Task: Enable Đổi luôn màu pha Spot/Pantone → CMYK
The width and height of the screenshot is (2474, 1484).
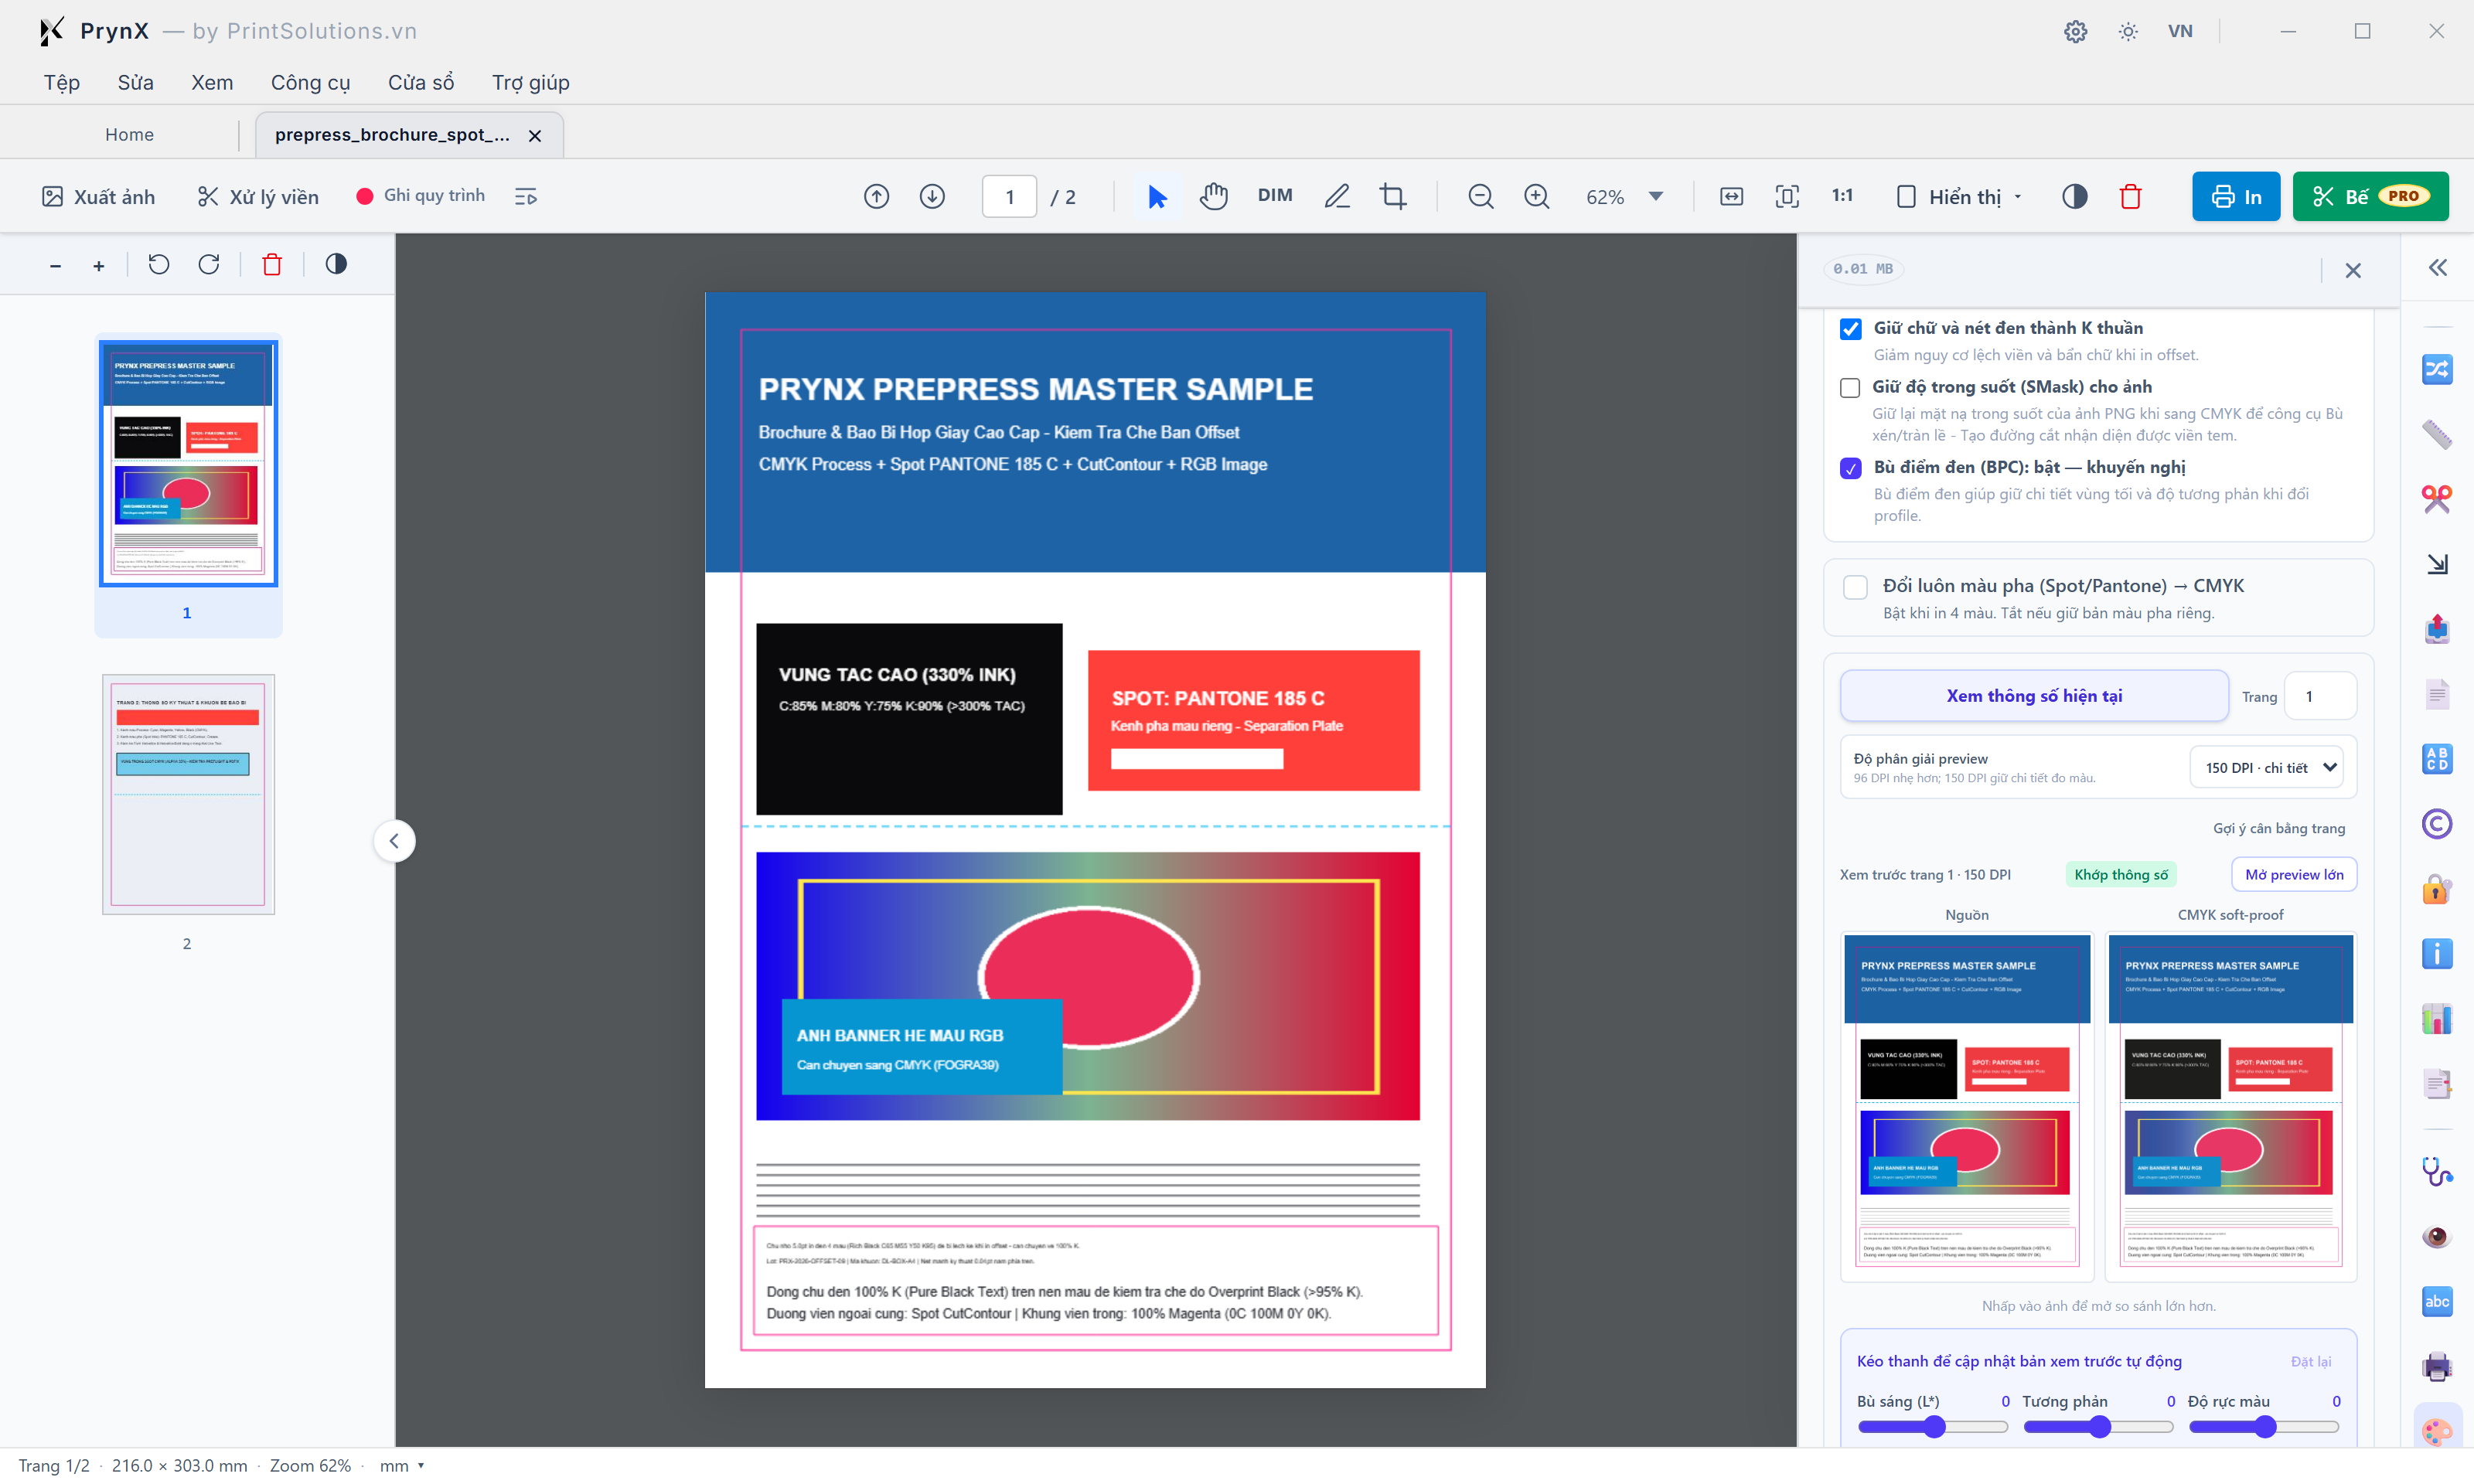Action: click(1855, 587)
